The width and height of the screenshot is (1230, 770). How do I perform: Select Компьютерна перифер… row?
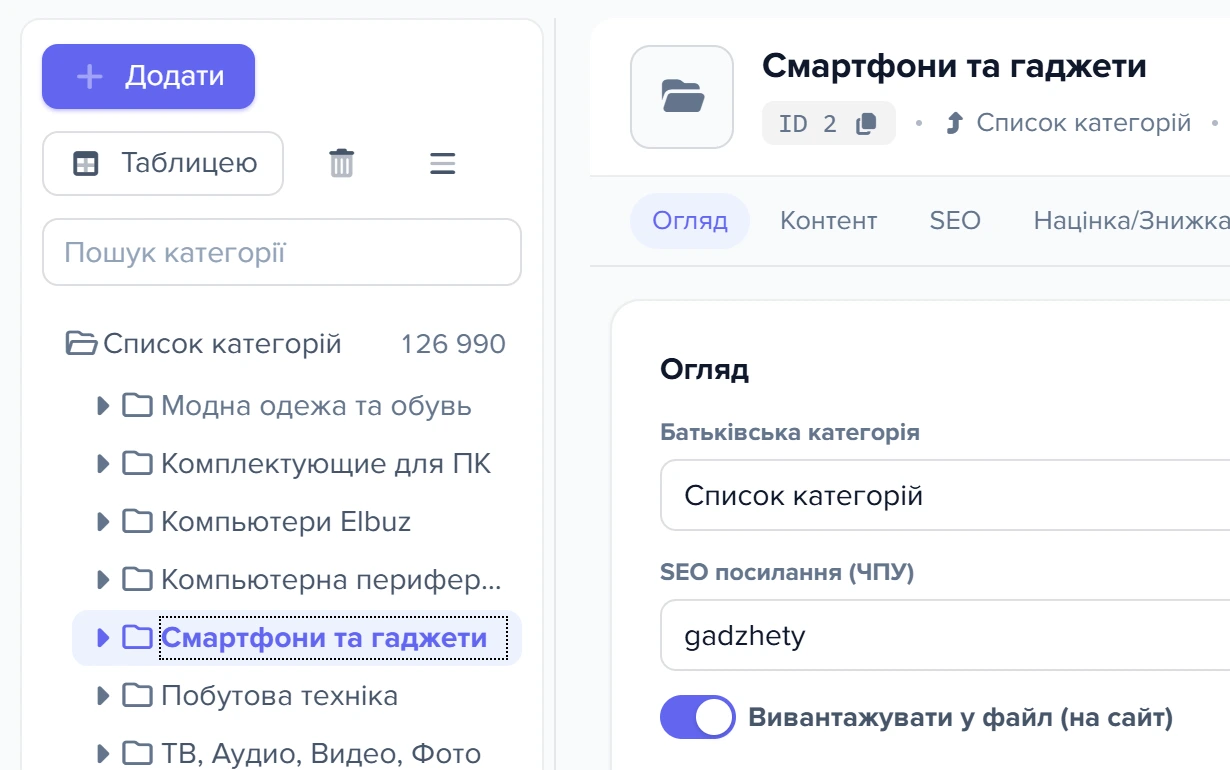(x=331, y=580)
